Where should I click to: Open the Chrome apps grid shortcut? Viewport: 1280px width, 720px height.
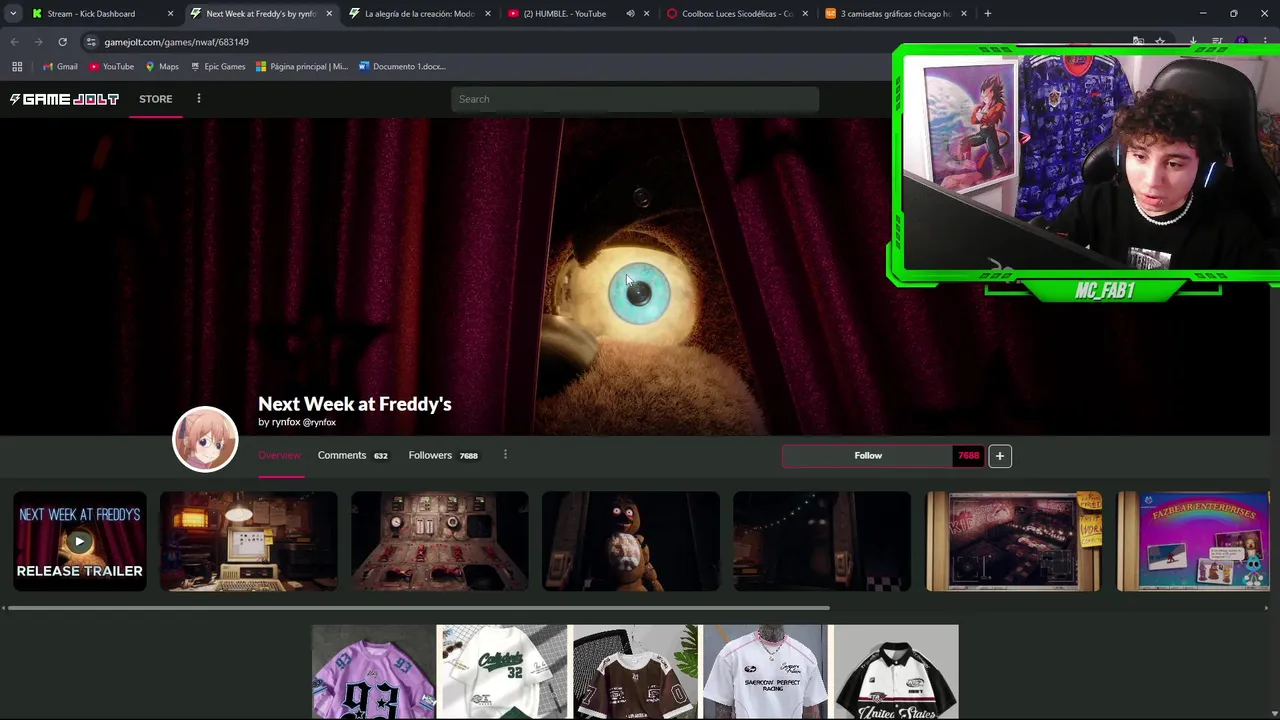click(x=17, y=66)
